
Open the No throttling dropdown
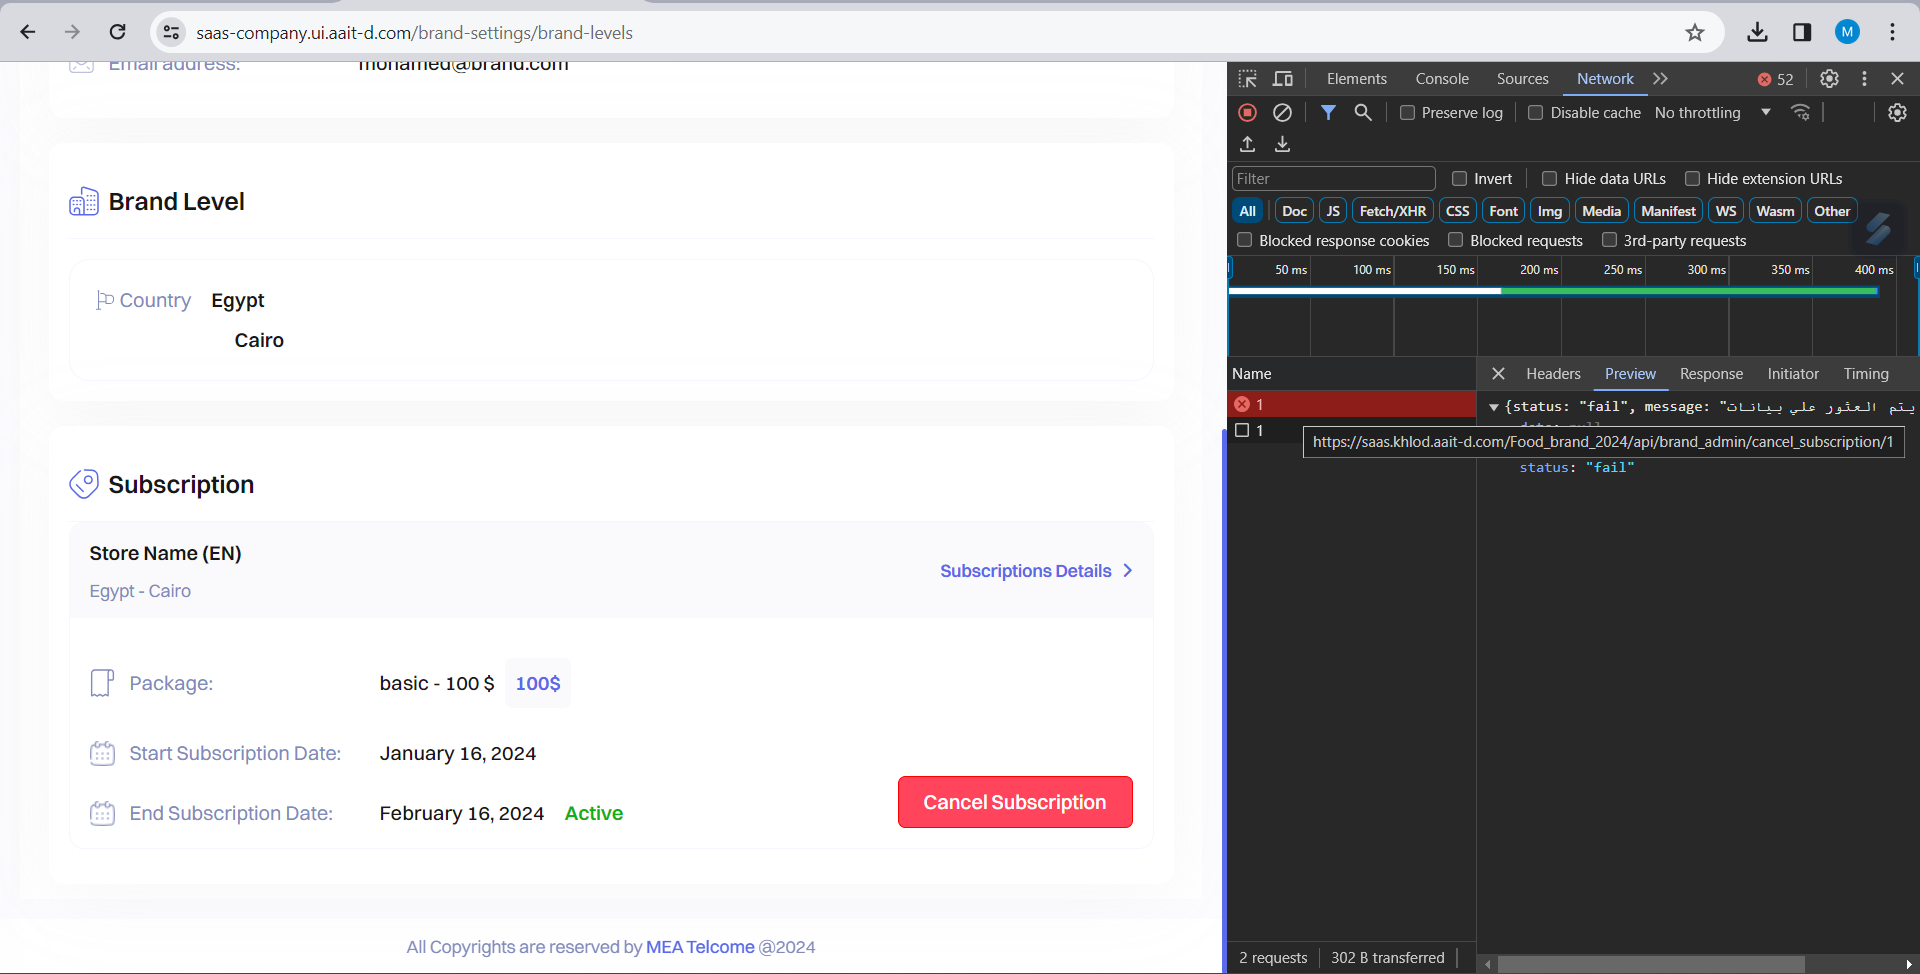click(x=1711, y=113)
